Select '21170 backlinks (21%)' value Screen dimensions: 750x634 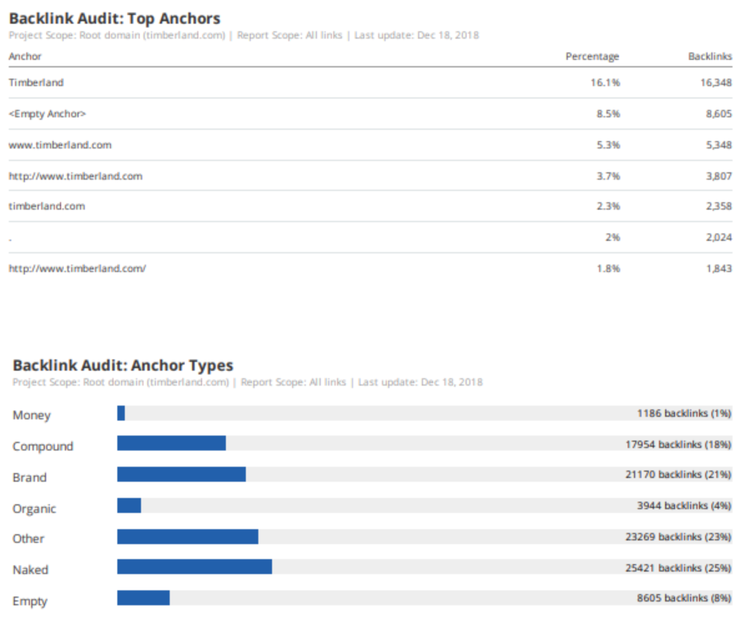tap(678, 475)
